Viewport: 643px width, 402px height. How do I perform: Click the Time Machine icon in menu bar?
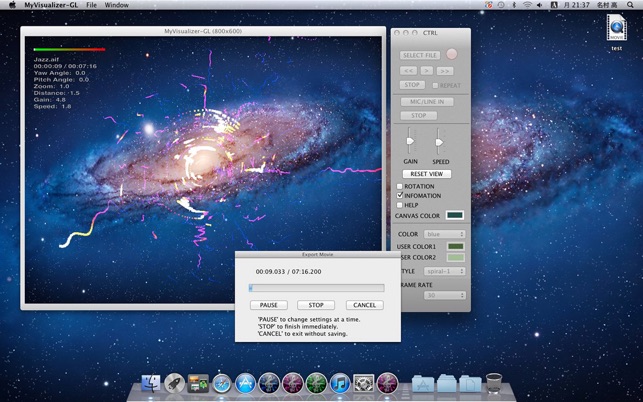pos(501,5)
